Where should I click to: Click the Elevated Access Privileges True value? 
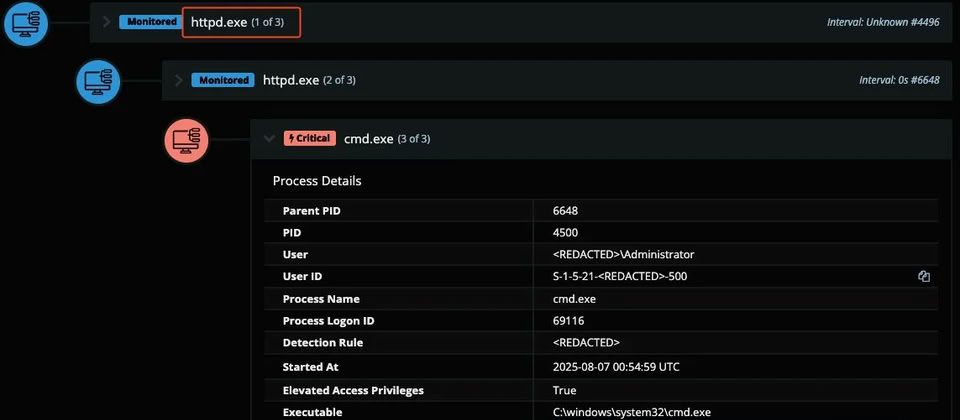coord(564,390)
